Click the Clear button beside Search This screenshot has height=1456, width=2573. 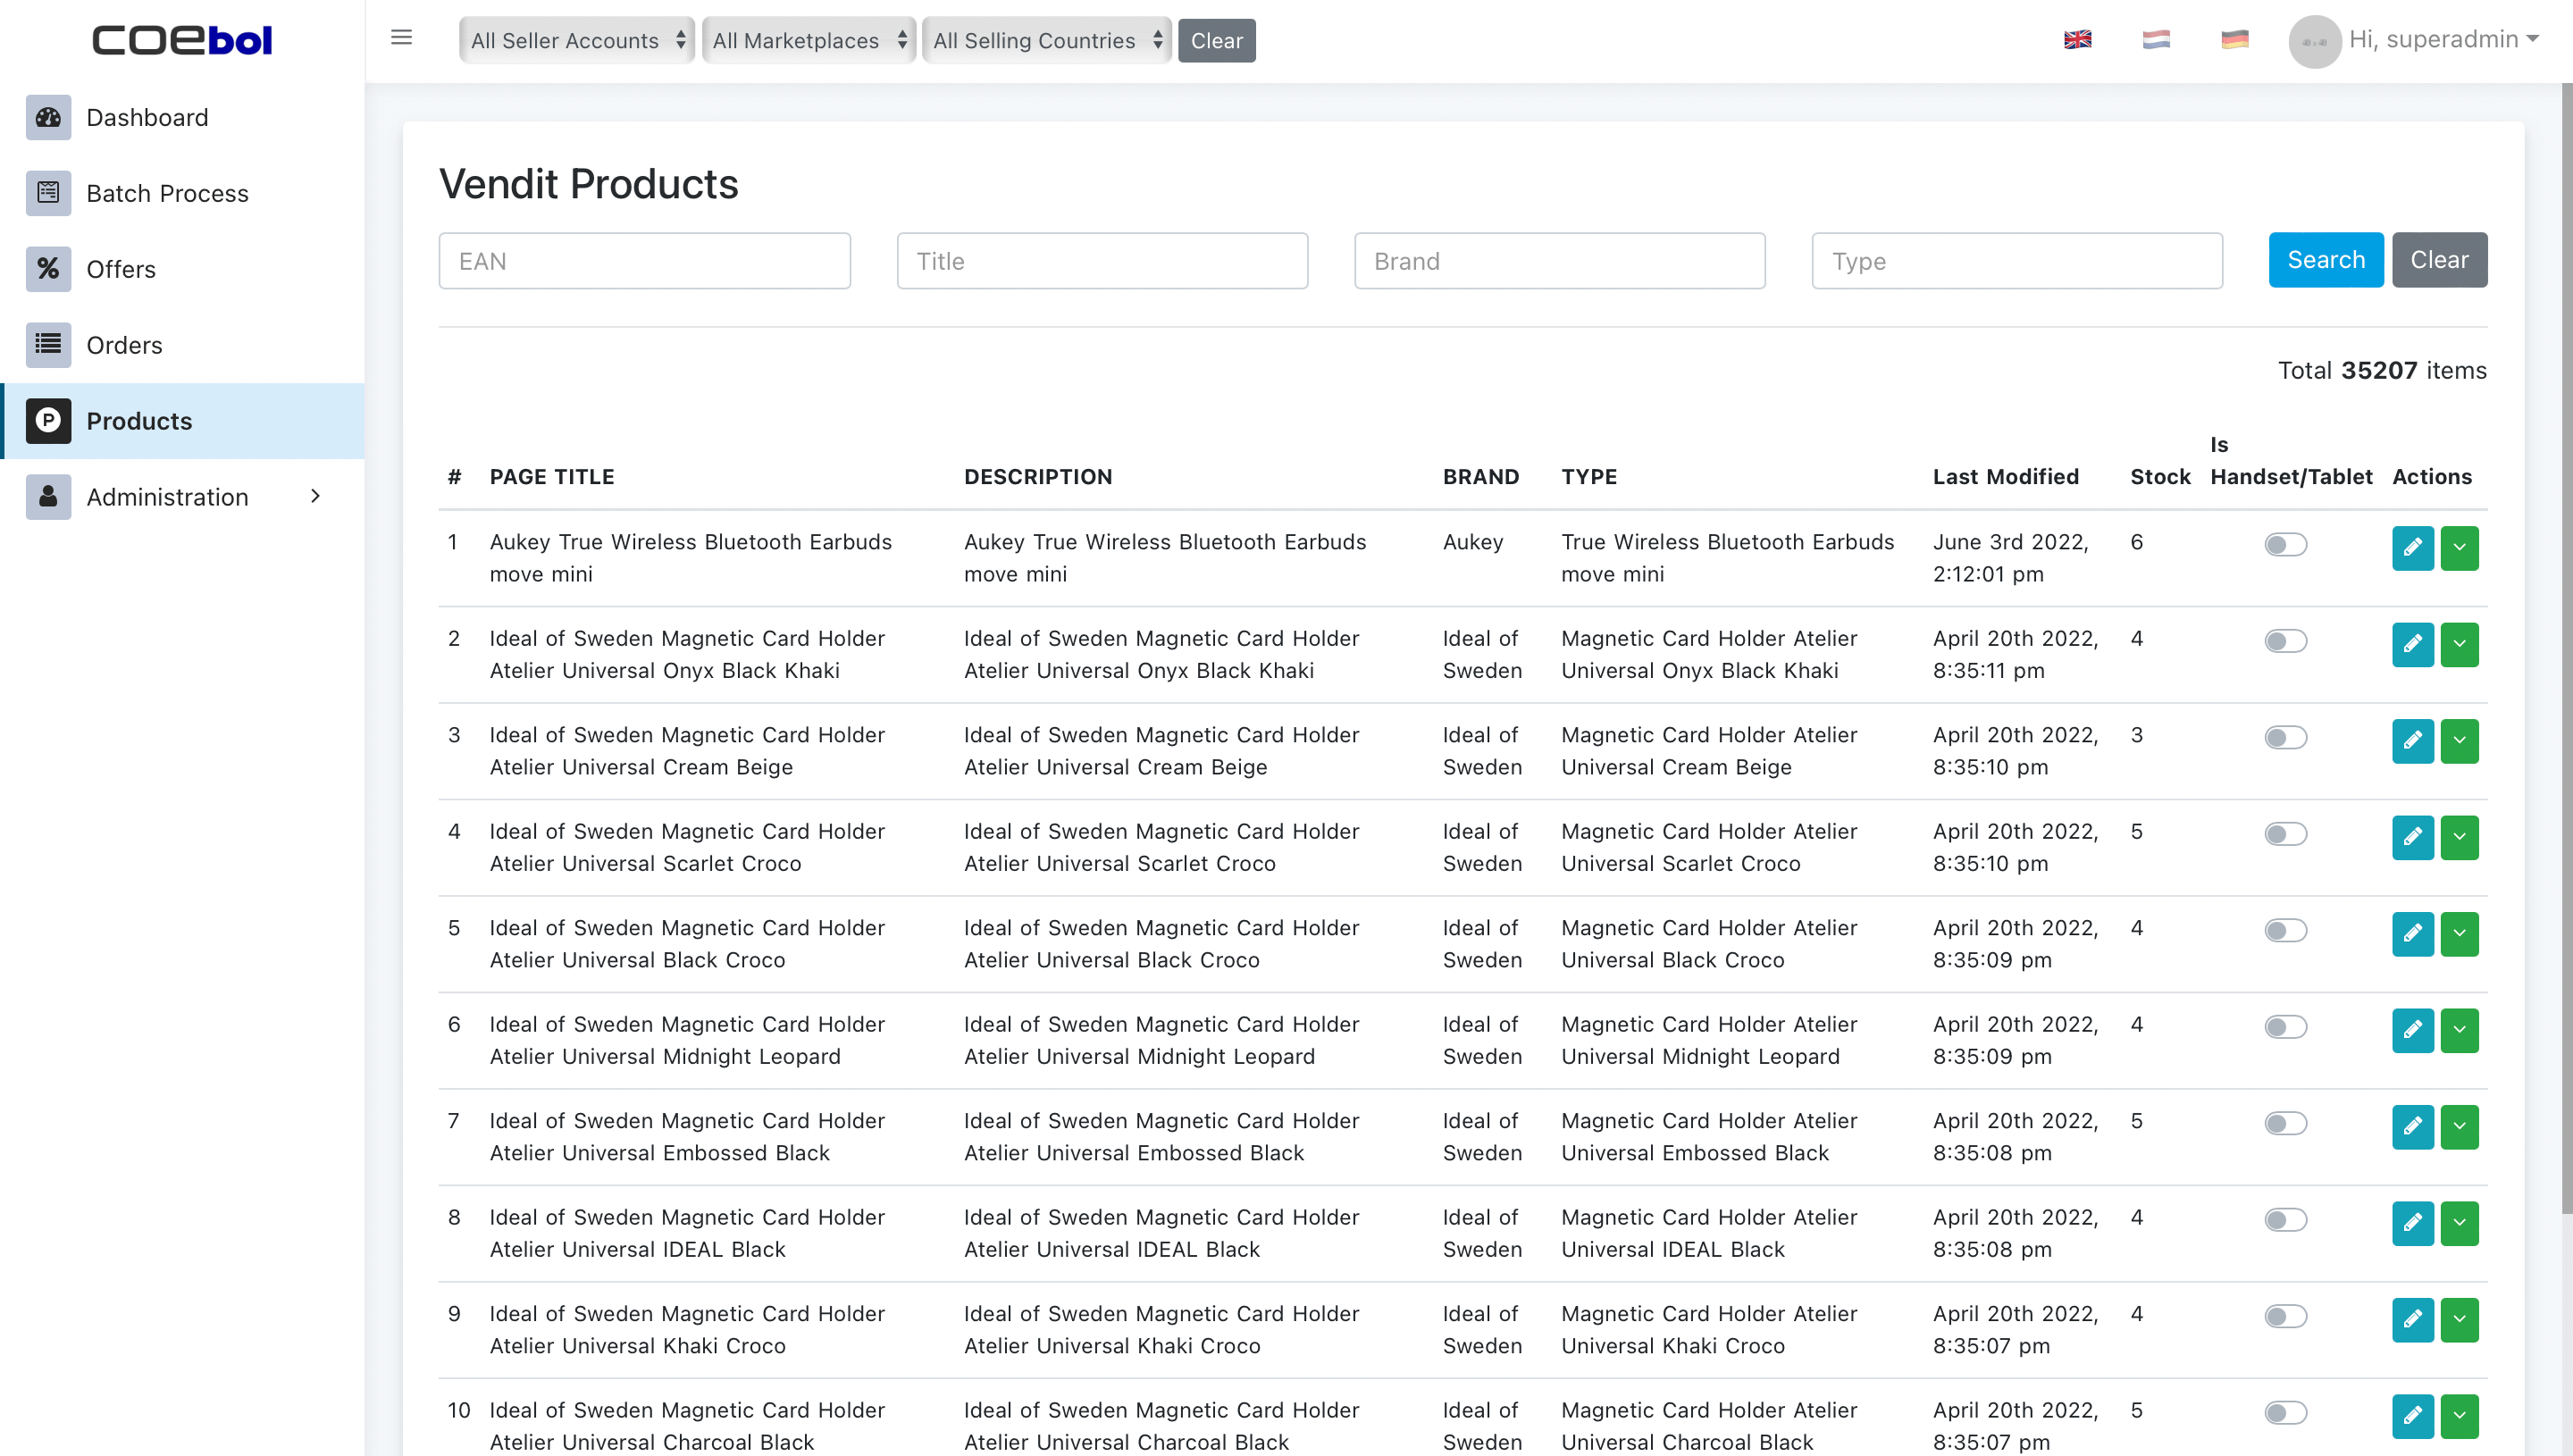2438,260
